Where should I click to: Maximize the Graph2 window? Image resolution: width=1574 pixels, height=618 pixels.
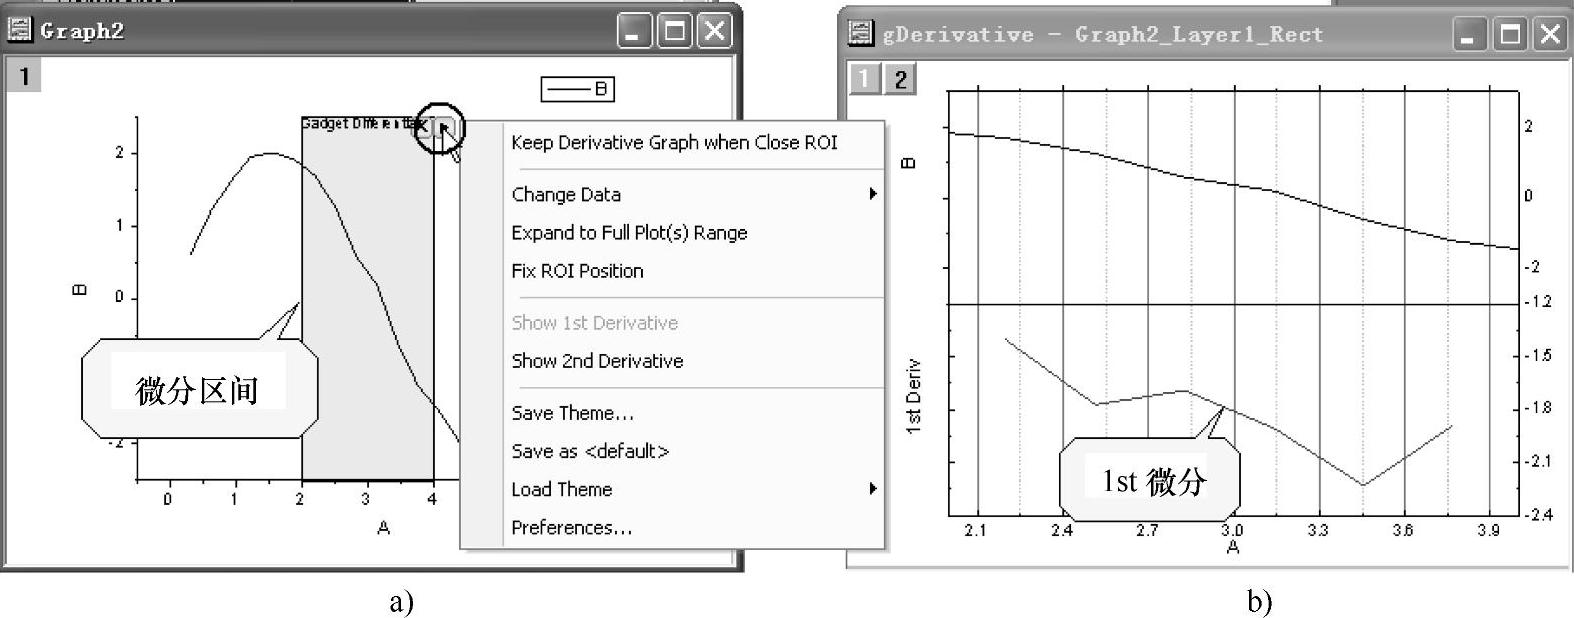tap(675, 31)
